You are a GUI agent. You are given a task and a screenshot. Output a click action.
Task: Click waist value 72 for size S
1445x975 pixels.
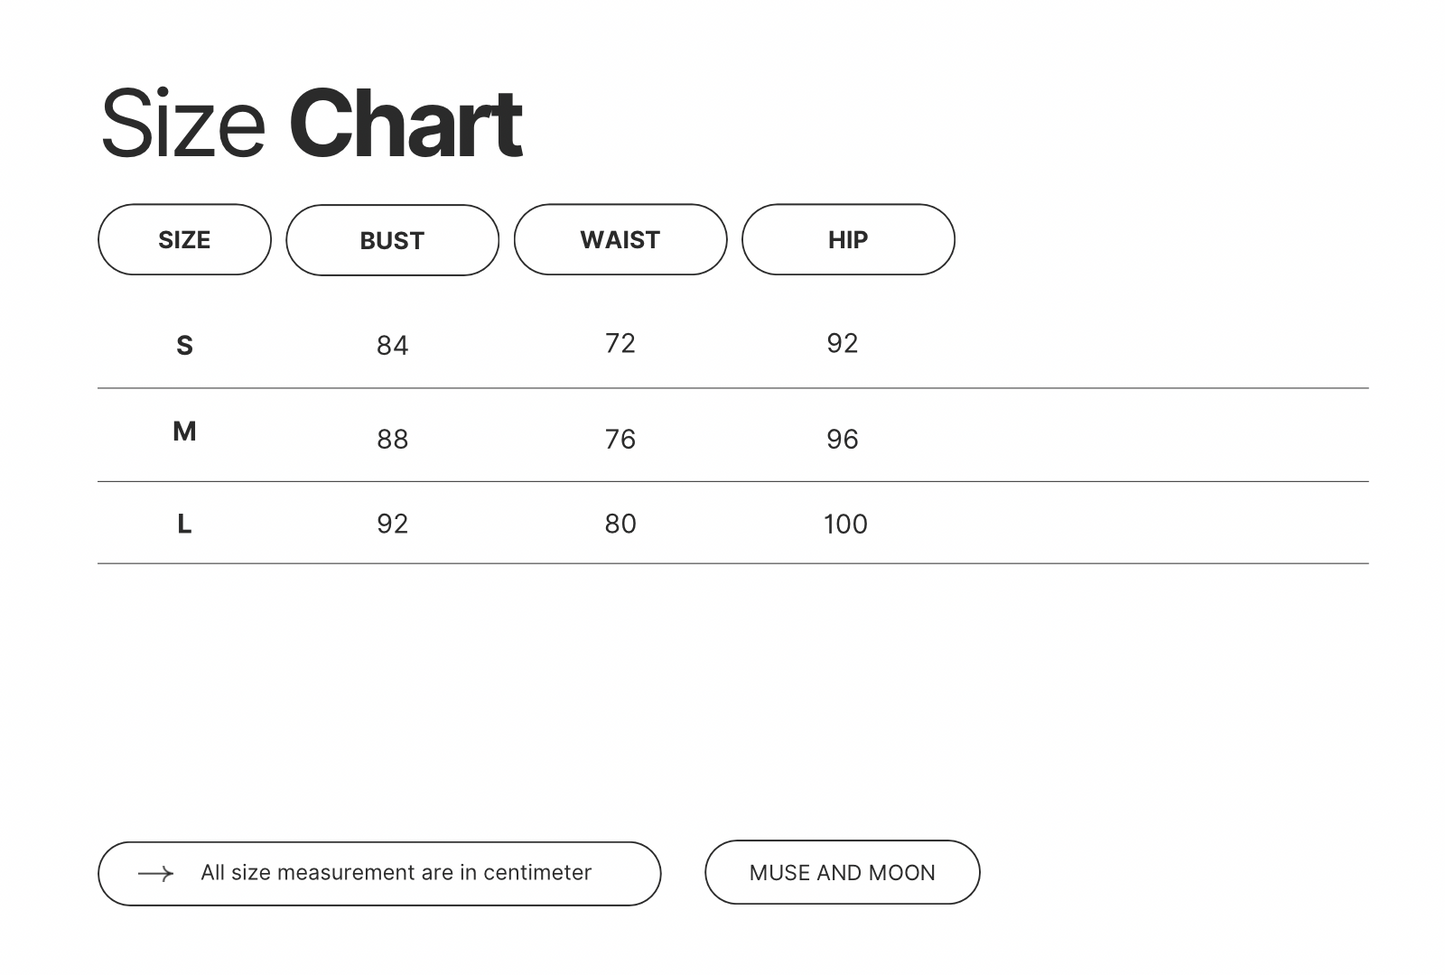pyautogui.click(x=620, y=344)
